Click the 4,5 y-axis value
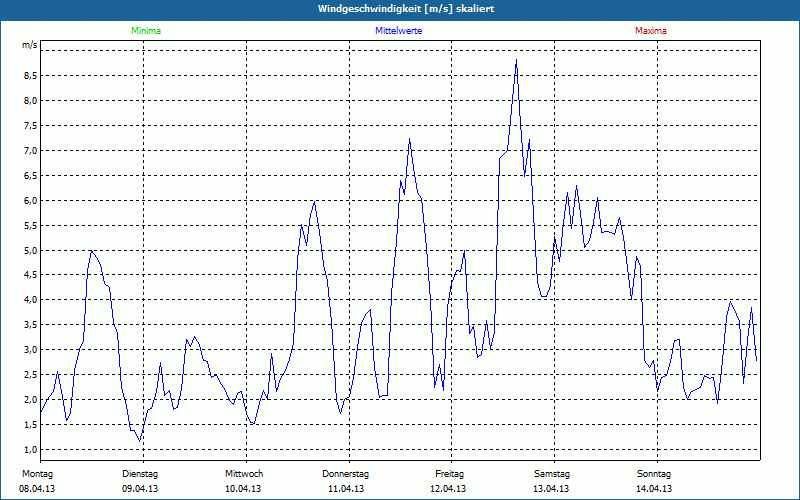The height and width of the screenshot is (500, 800). [30, 274]
